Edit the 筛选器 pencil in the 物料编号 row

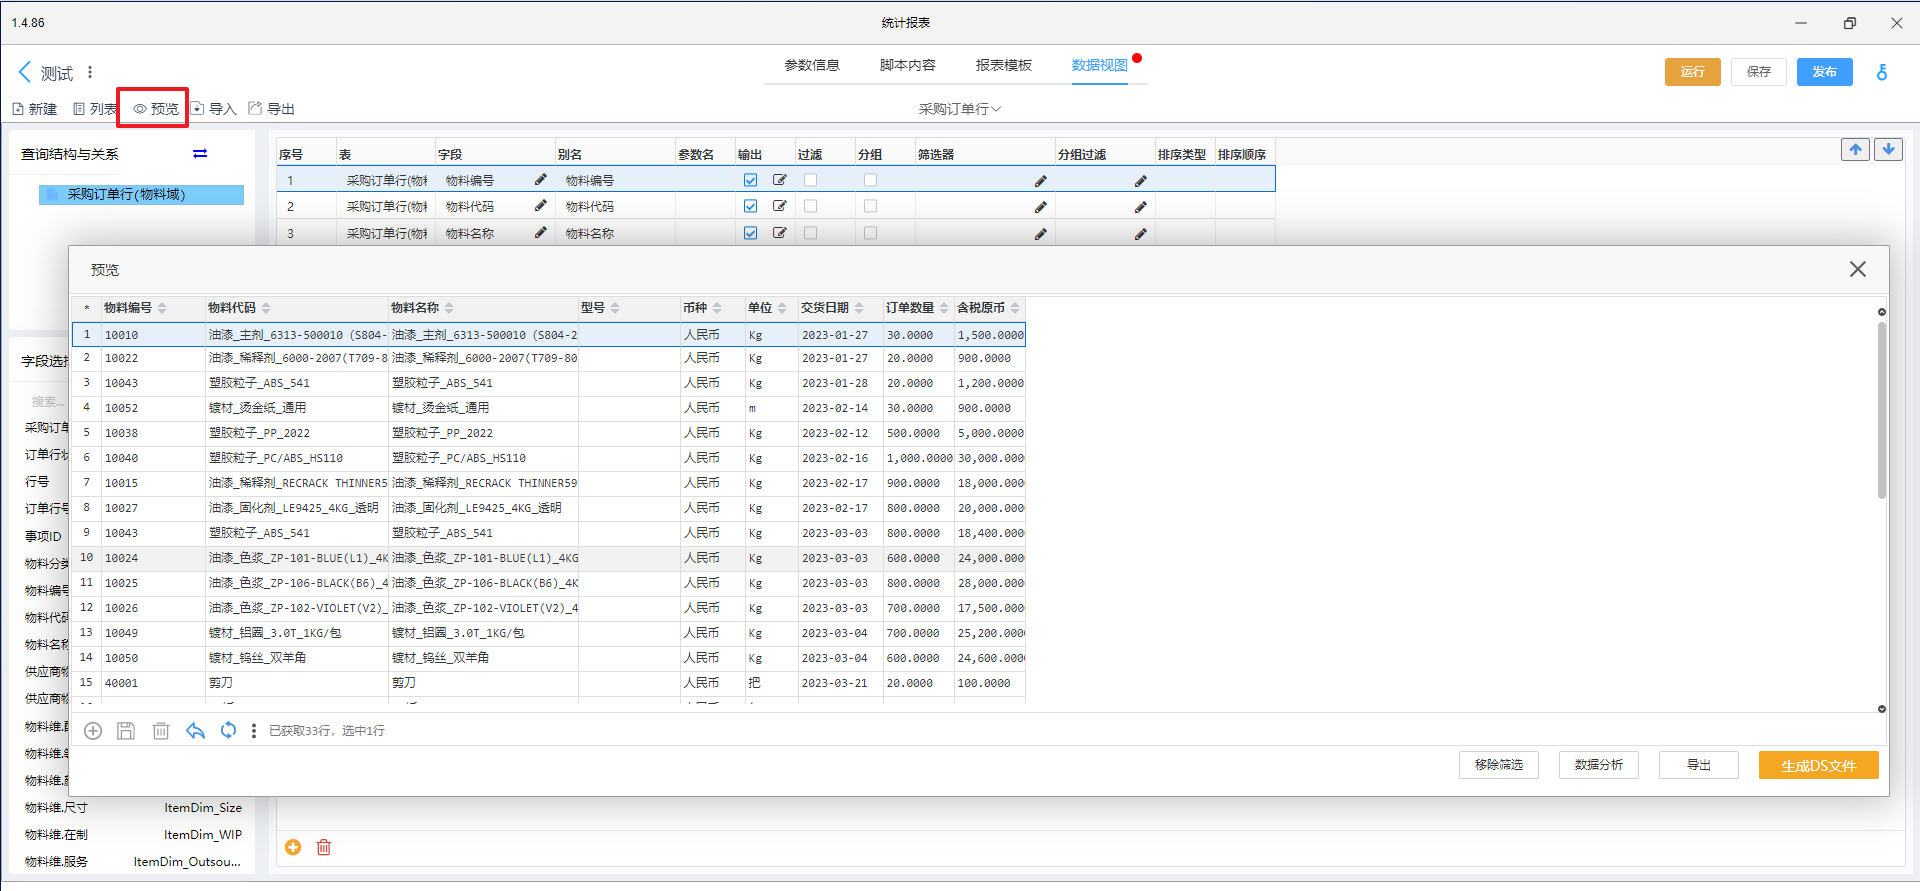click(x=1041, y=181)
